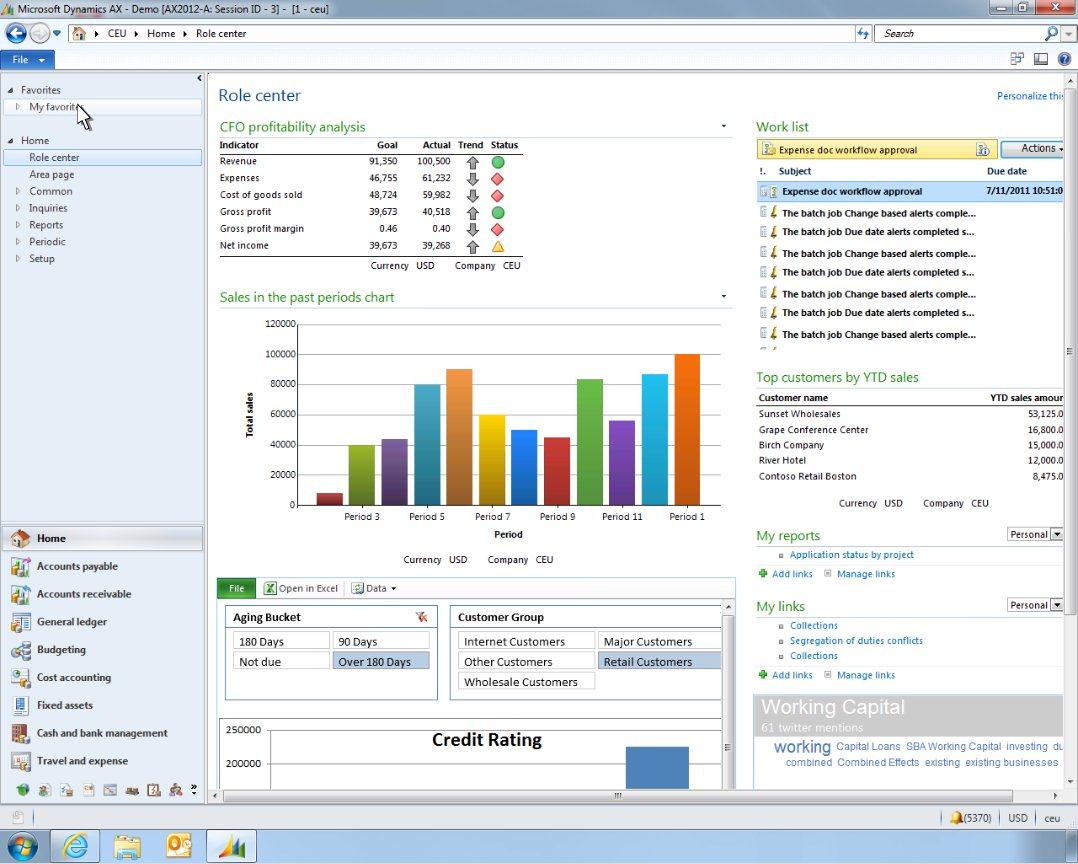
Task: Open Internet Explorer from the taskbar
Action: click(x=76, y=846)
